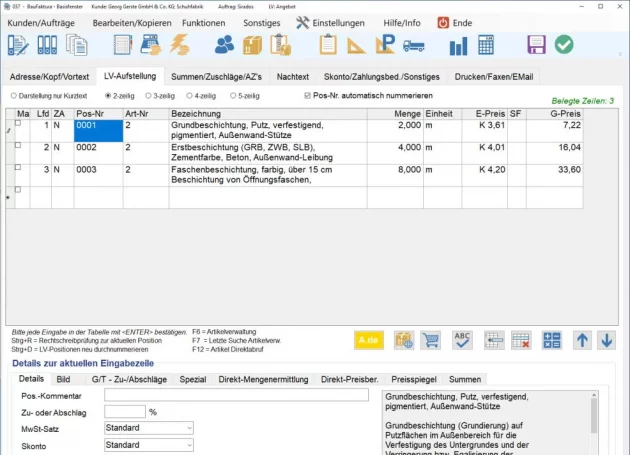Click the Ende menu button
The height and width of the screenshot is (455, 630).
pyautogui.click(x=454, y=22)
